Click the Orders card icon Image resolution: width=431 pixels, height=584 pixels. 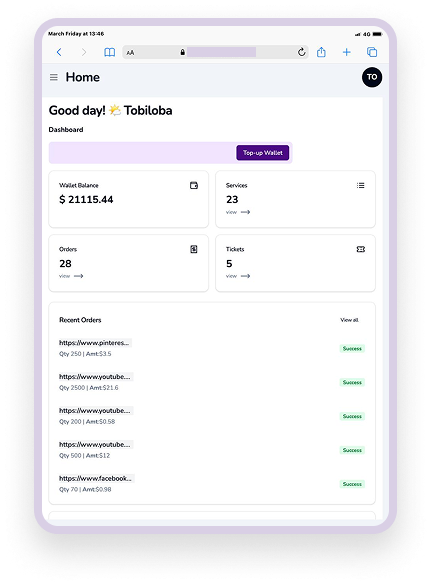[x=194, y=249]
